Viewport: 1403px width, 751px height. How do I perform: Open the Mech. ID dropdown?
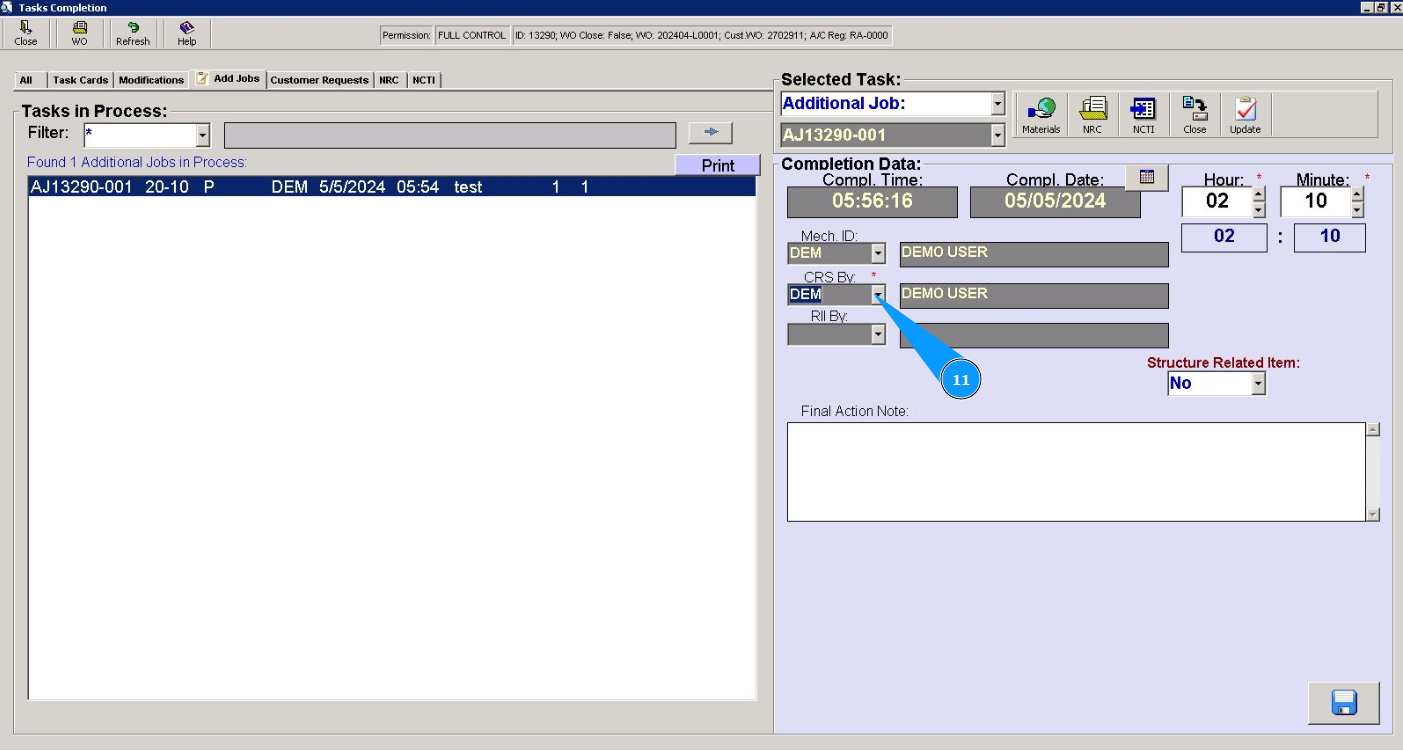tap(878, 254)
